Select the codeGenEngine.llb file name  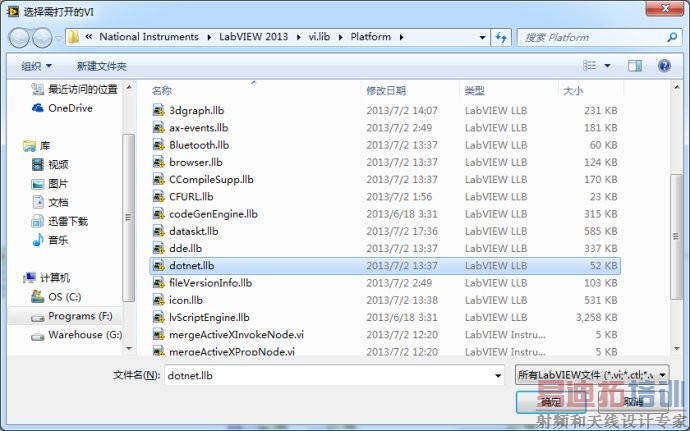click(x=213, y=214)
